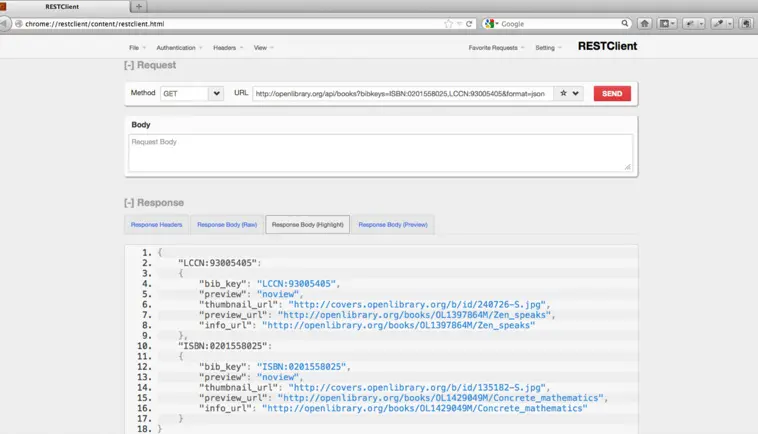Open the bookmarks toolbar button
The width and height of the screenshot is (758, 434).
665,23
